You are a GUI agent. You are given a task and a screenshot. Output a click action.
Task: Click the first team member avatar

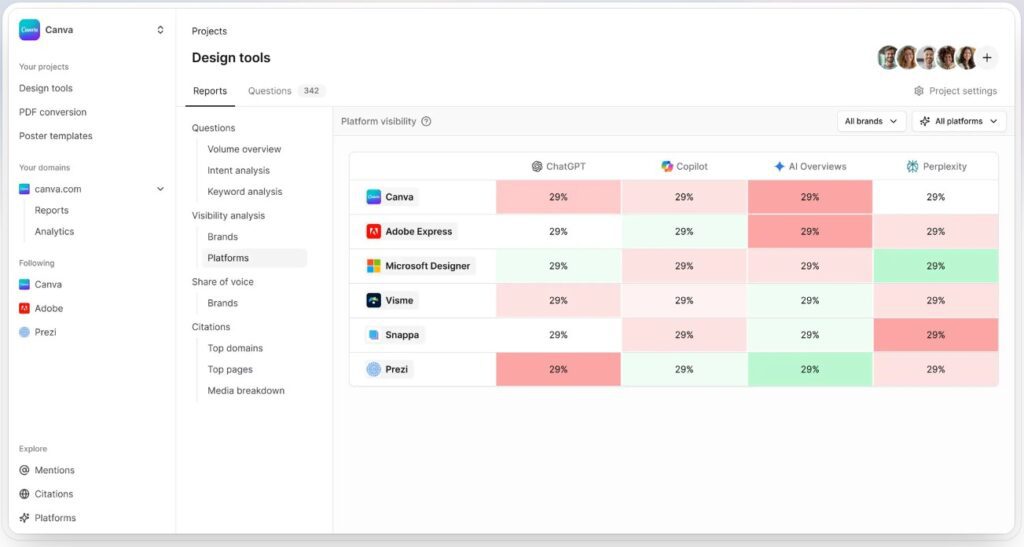coord(888,57)
